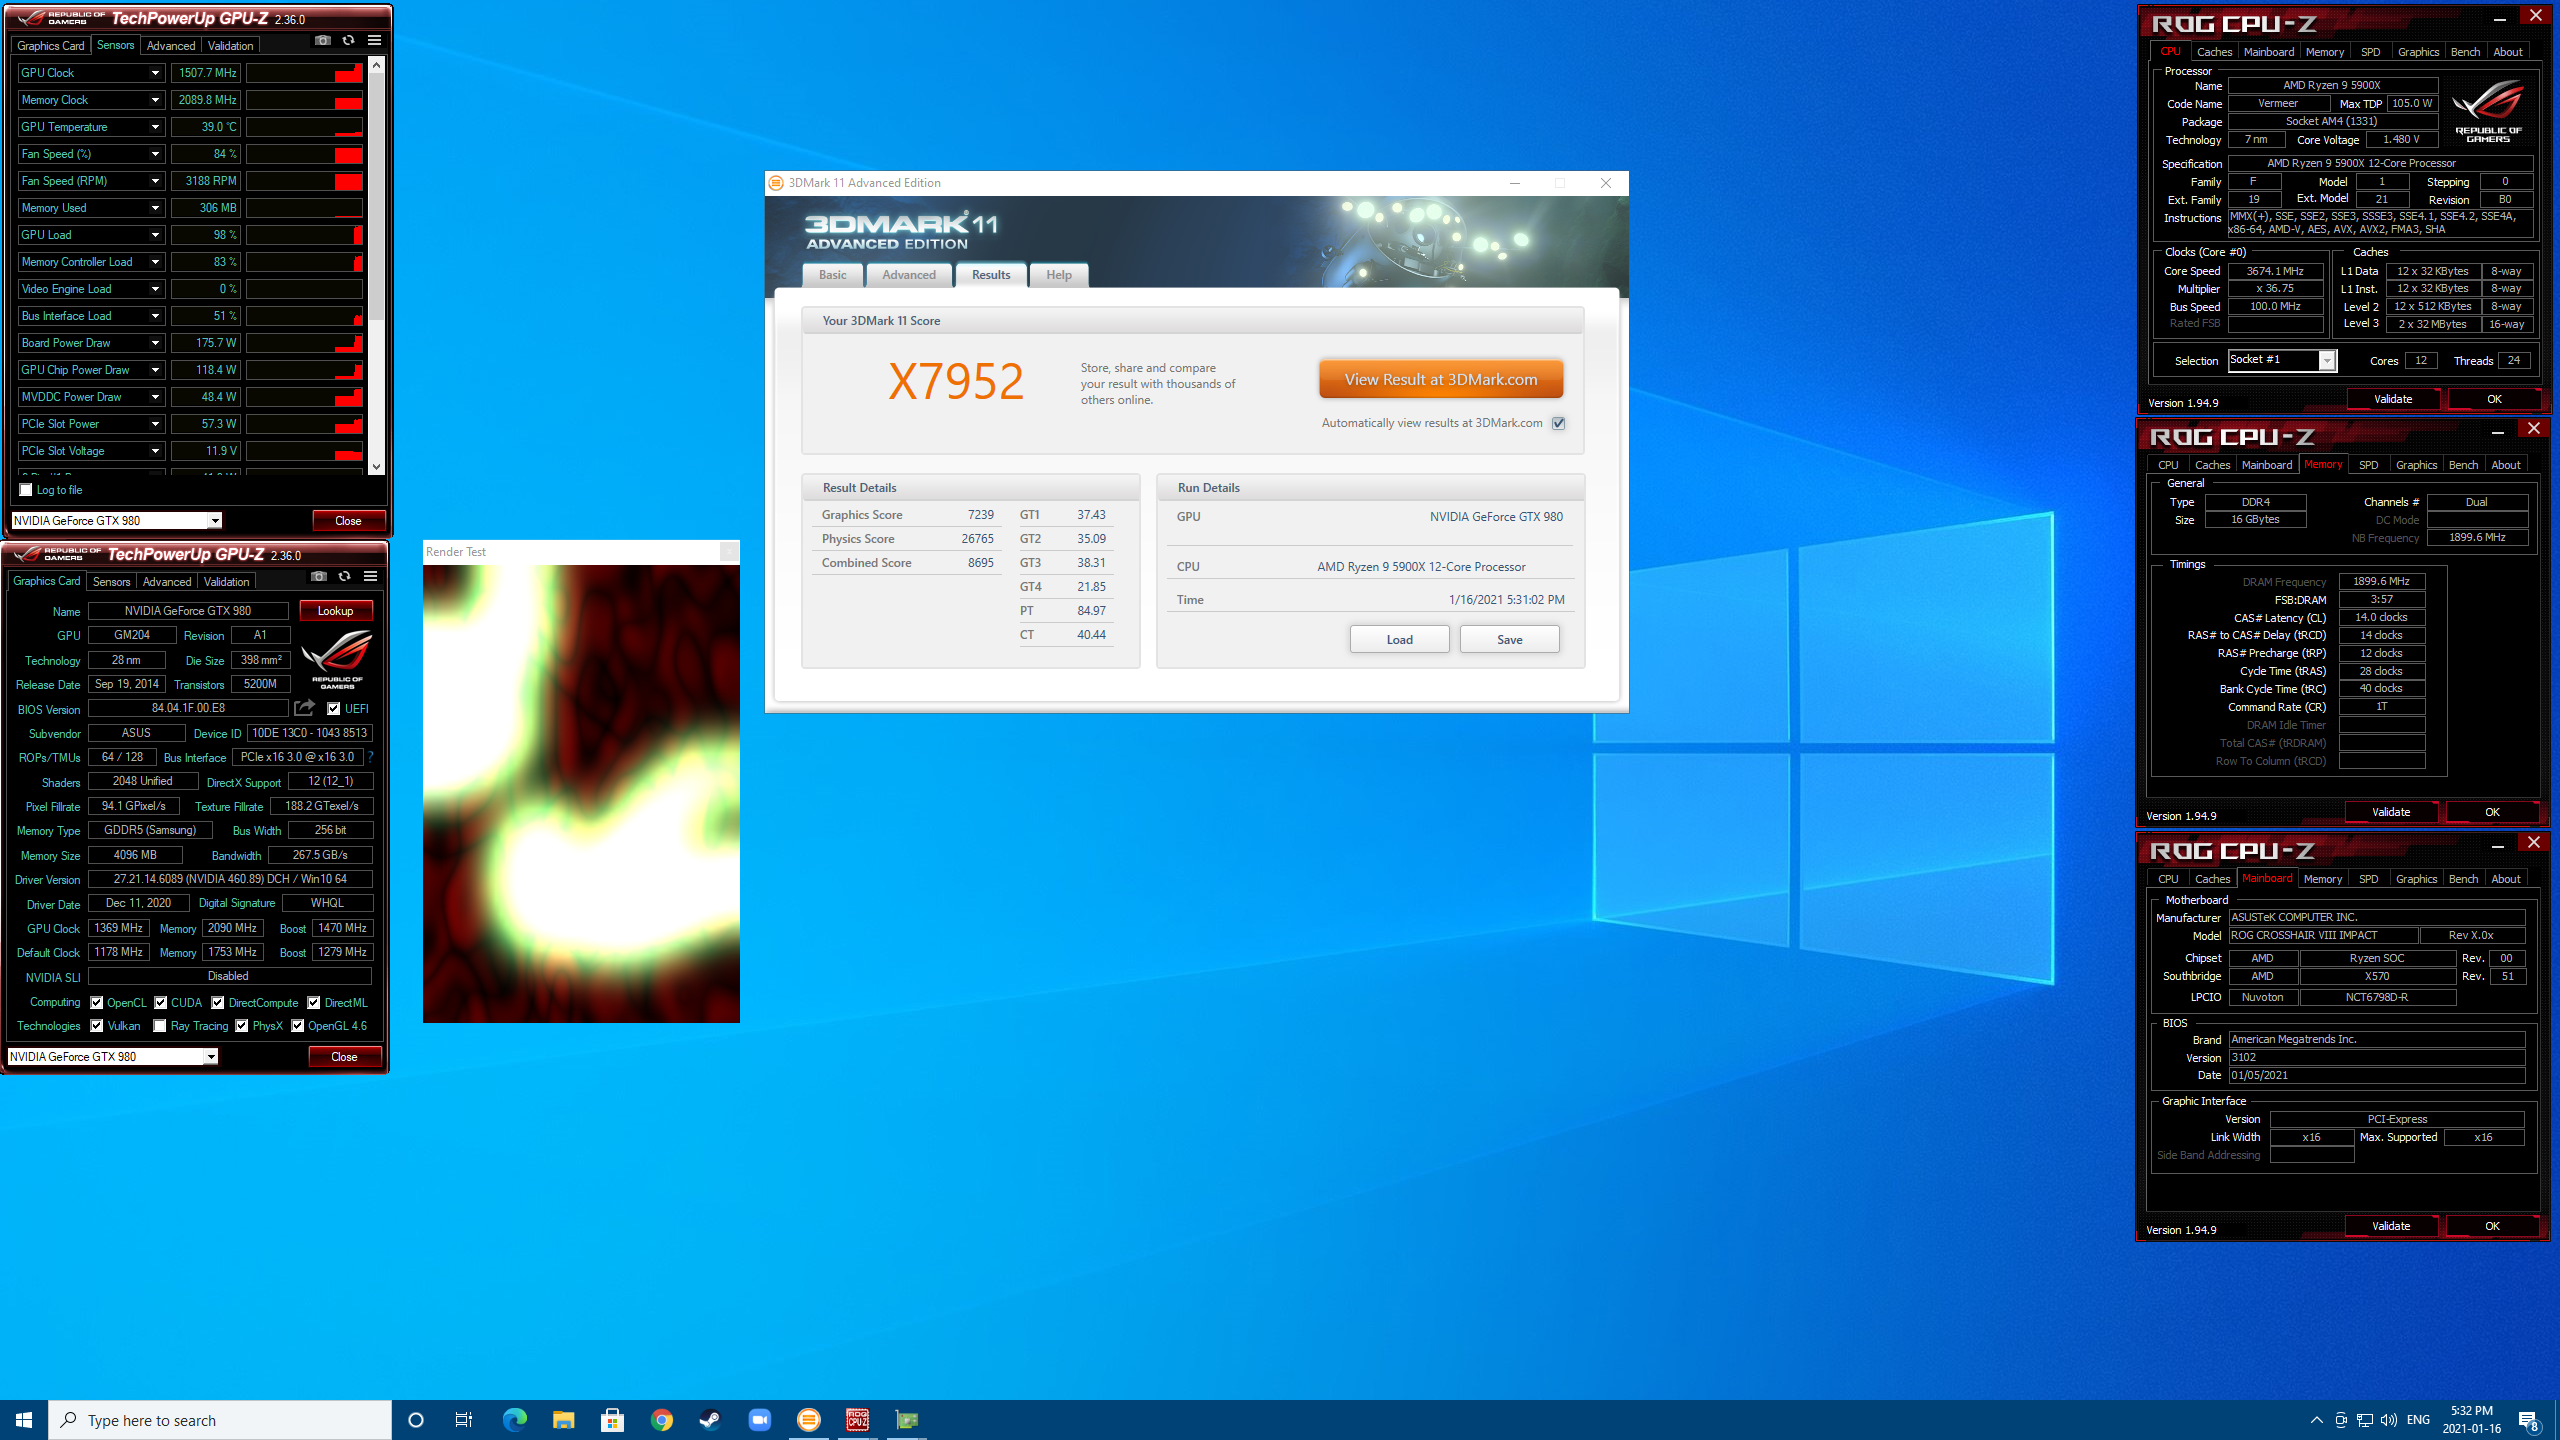Image resolution: width=2560 pixels, height=1440 pixels.
Task: Open notification center icon
Action: 2529,1420
